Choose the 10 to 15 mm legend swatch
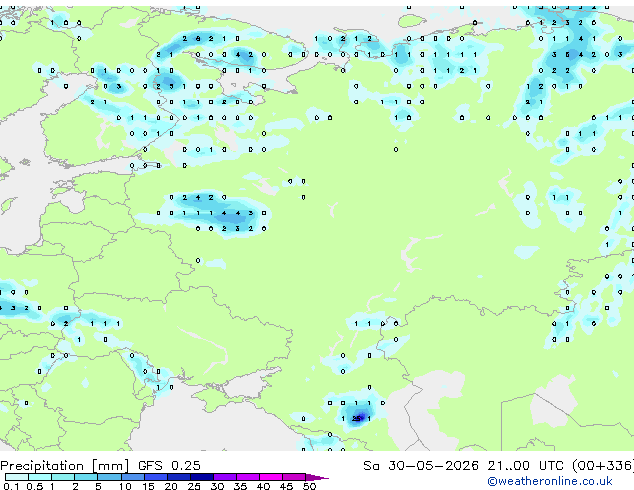 [132, 477]
